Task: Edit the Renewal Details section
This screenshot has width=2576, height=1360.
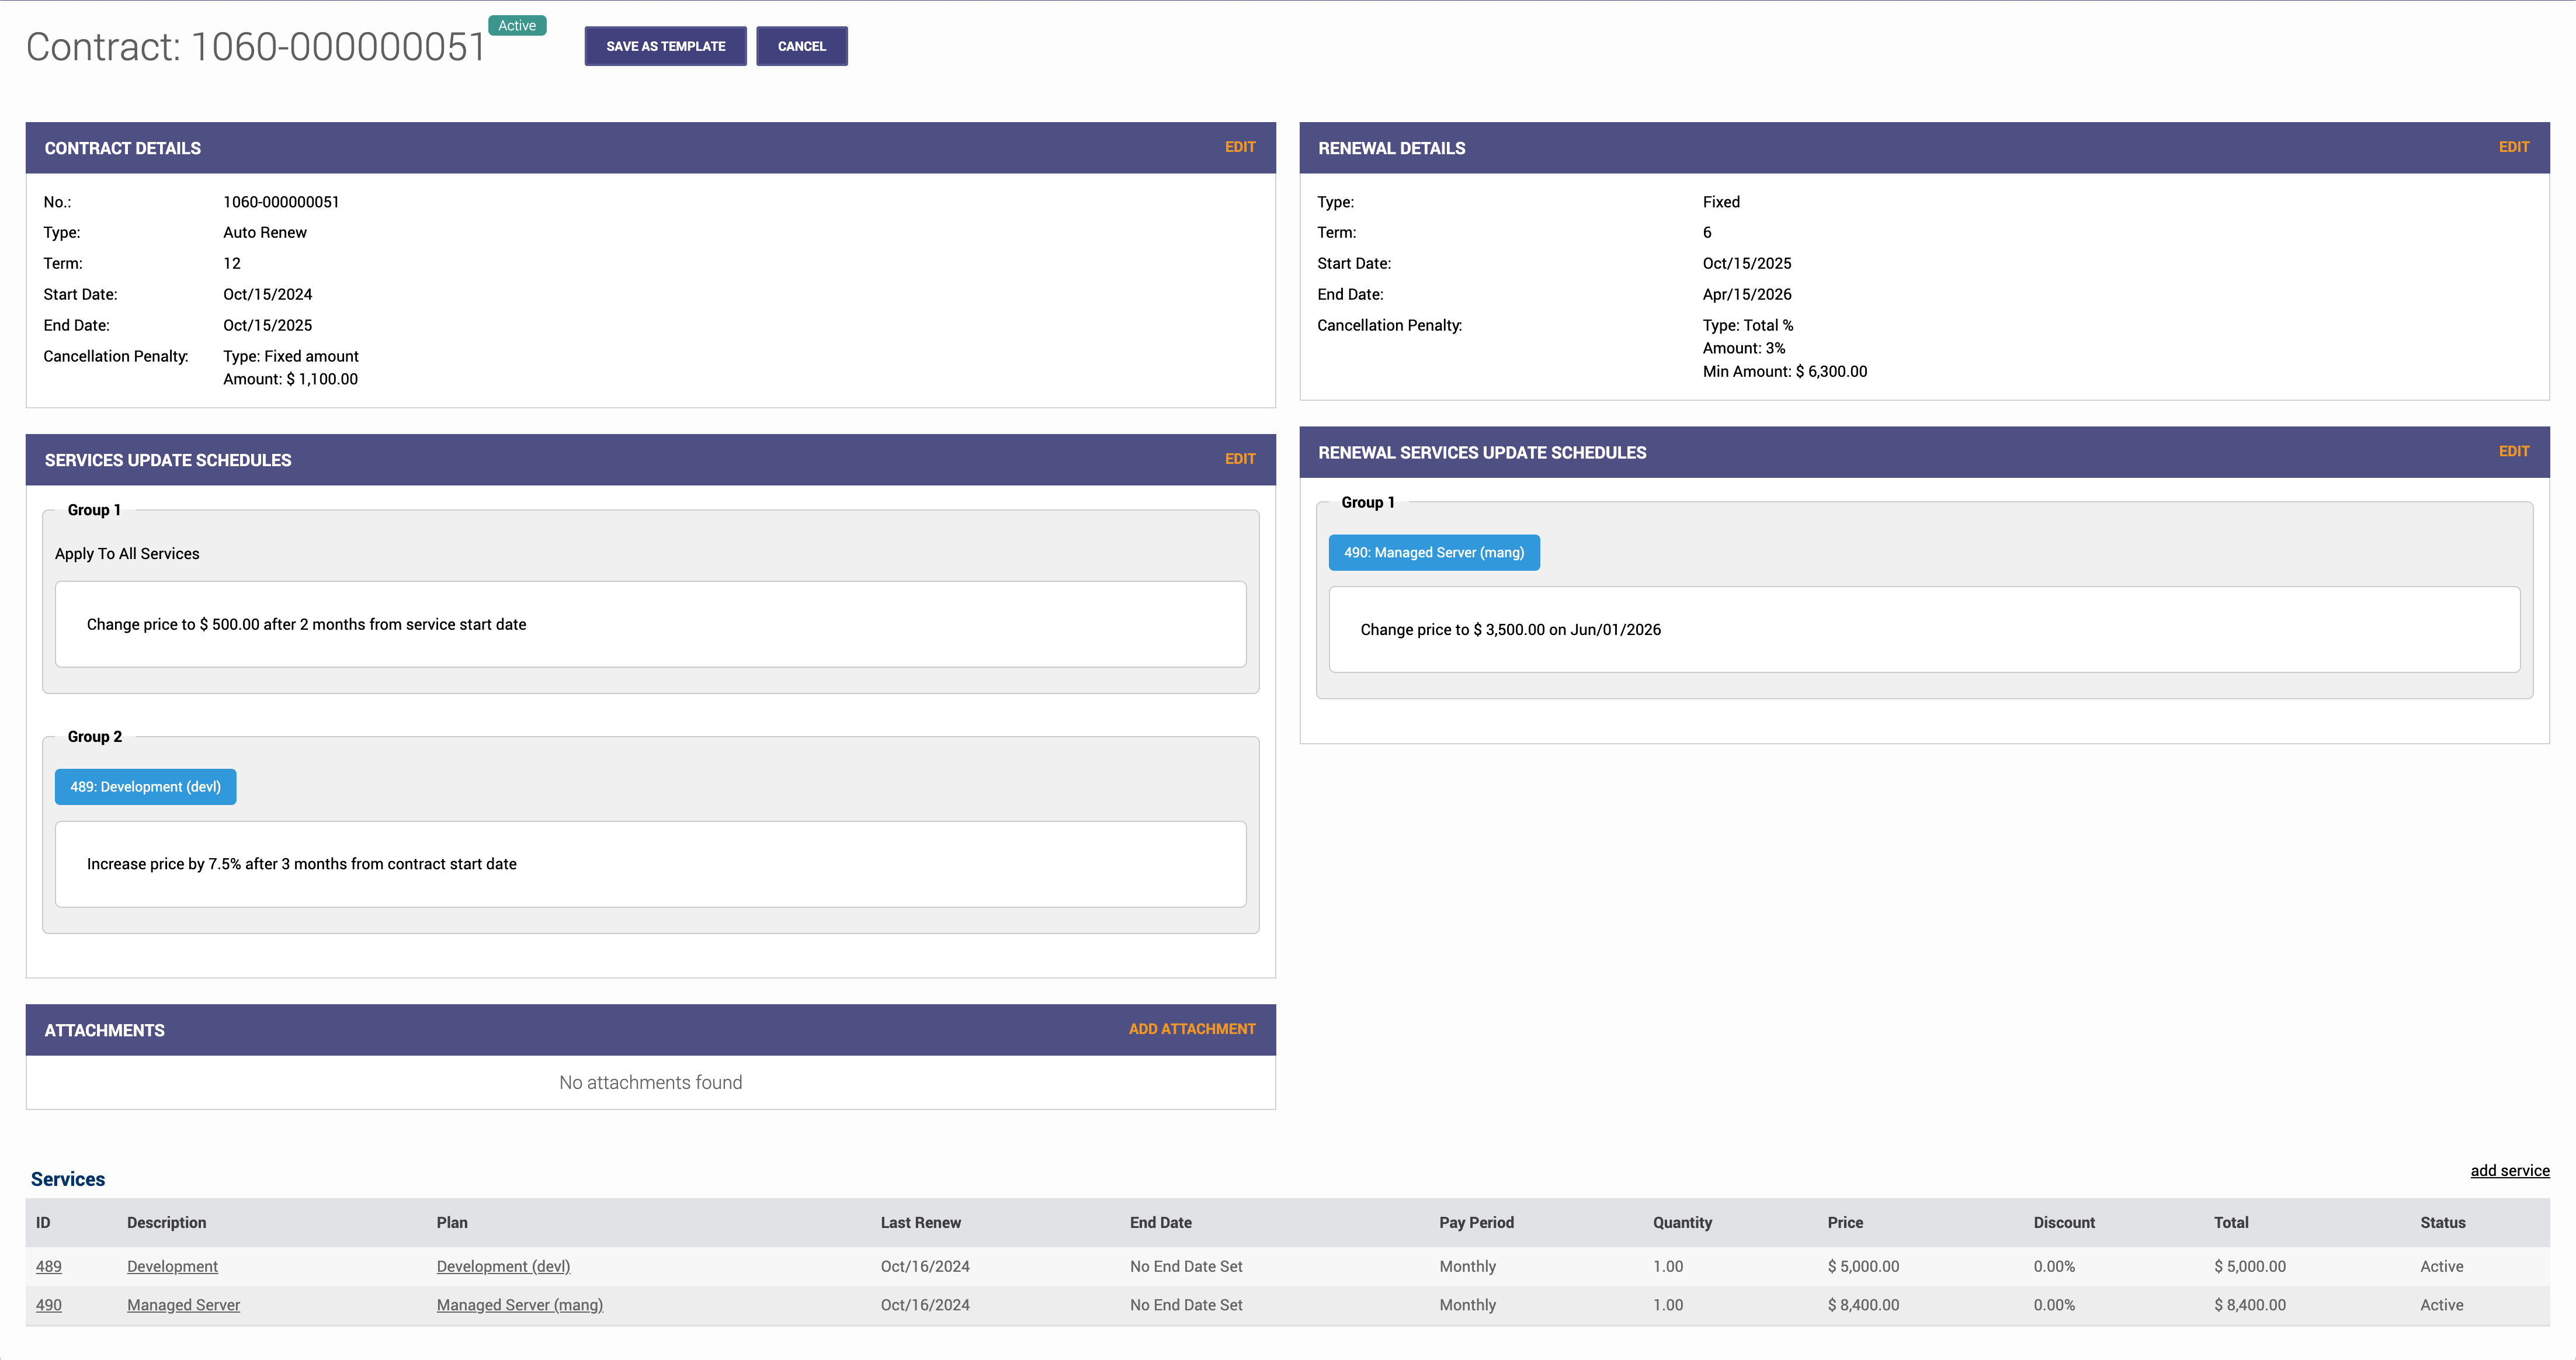Action: point(2513,147)
